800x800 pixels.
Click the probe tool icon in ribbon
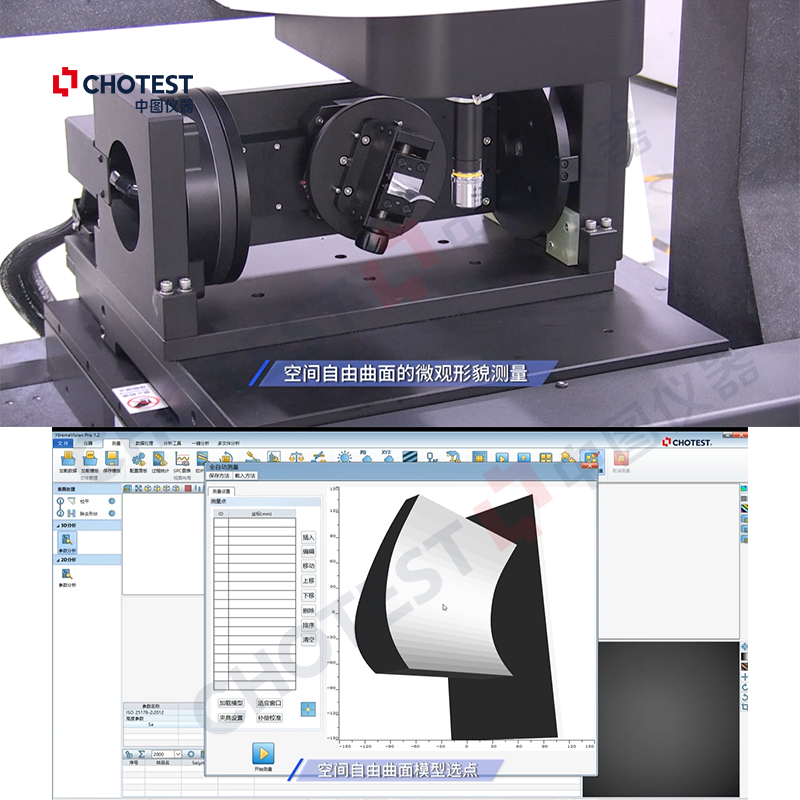pyautogui.click(x=252, y=457)
